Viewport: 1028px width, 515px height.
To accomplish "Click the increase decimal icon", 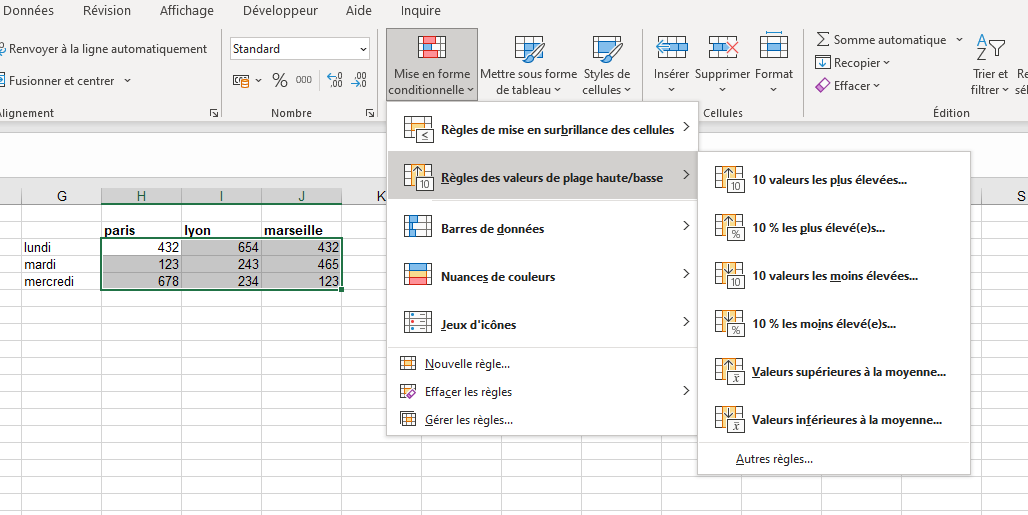I will tap(335, 80).
